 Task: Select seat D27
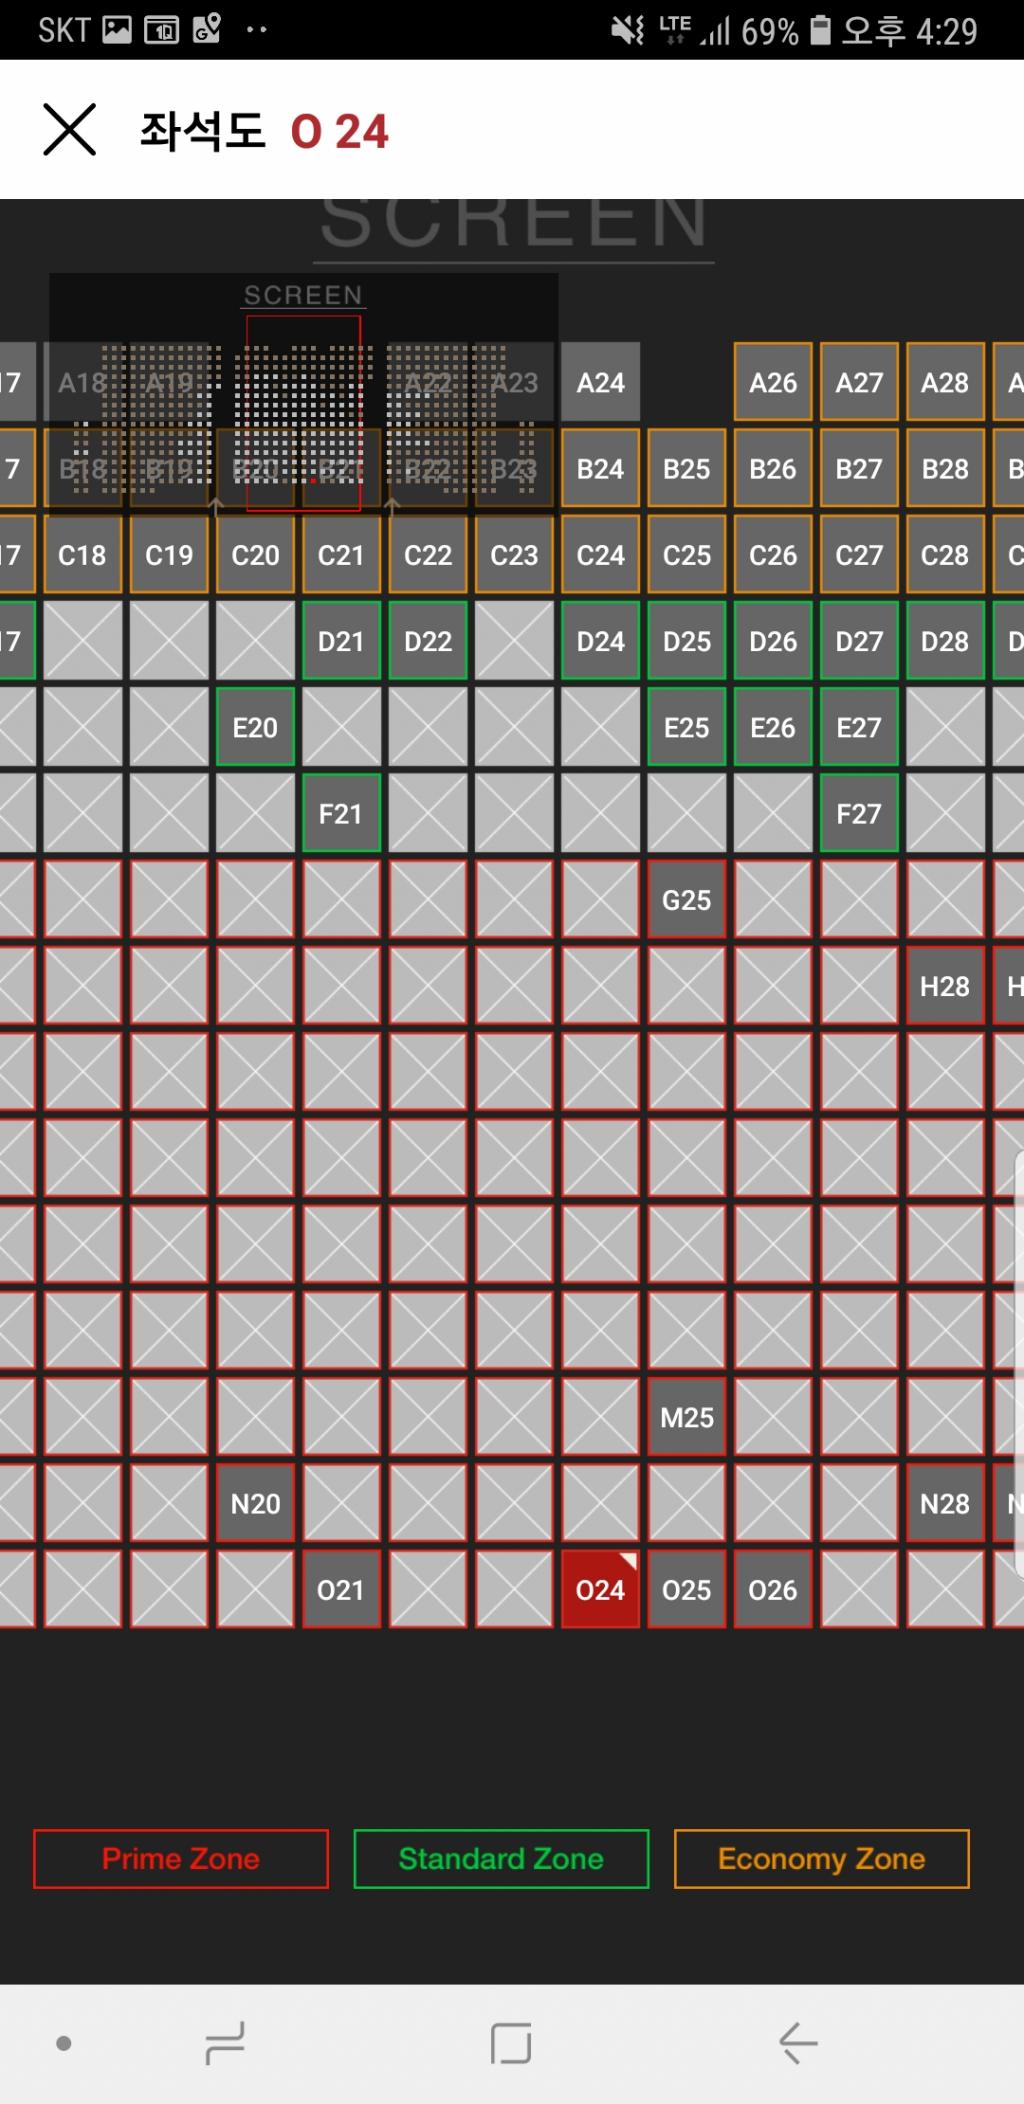click(x=859, y=641)
